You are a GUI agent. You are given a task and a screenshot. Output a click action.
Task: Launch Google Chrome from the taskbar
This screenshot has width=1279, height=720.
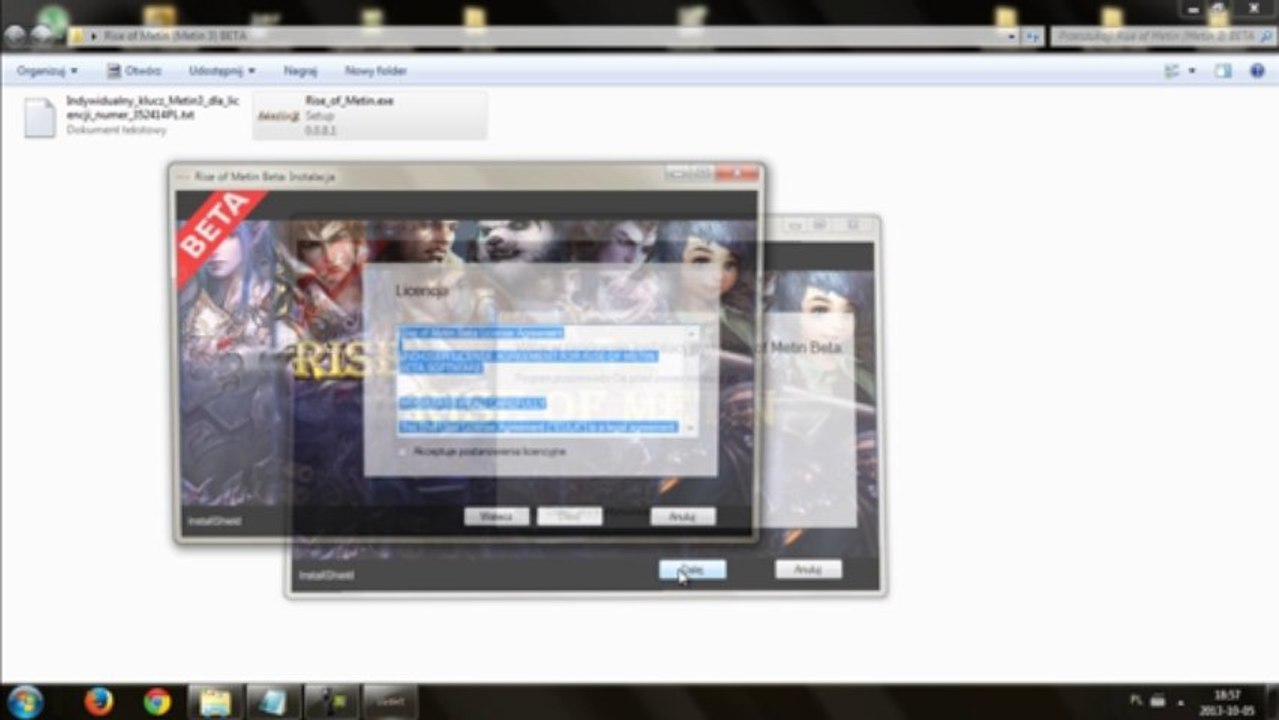pyautogui.click(x=157, y=702)
